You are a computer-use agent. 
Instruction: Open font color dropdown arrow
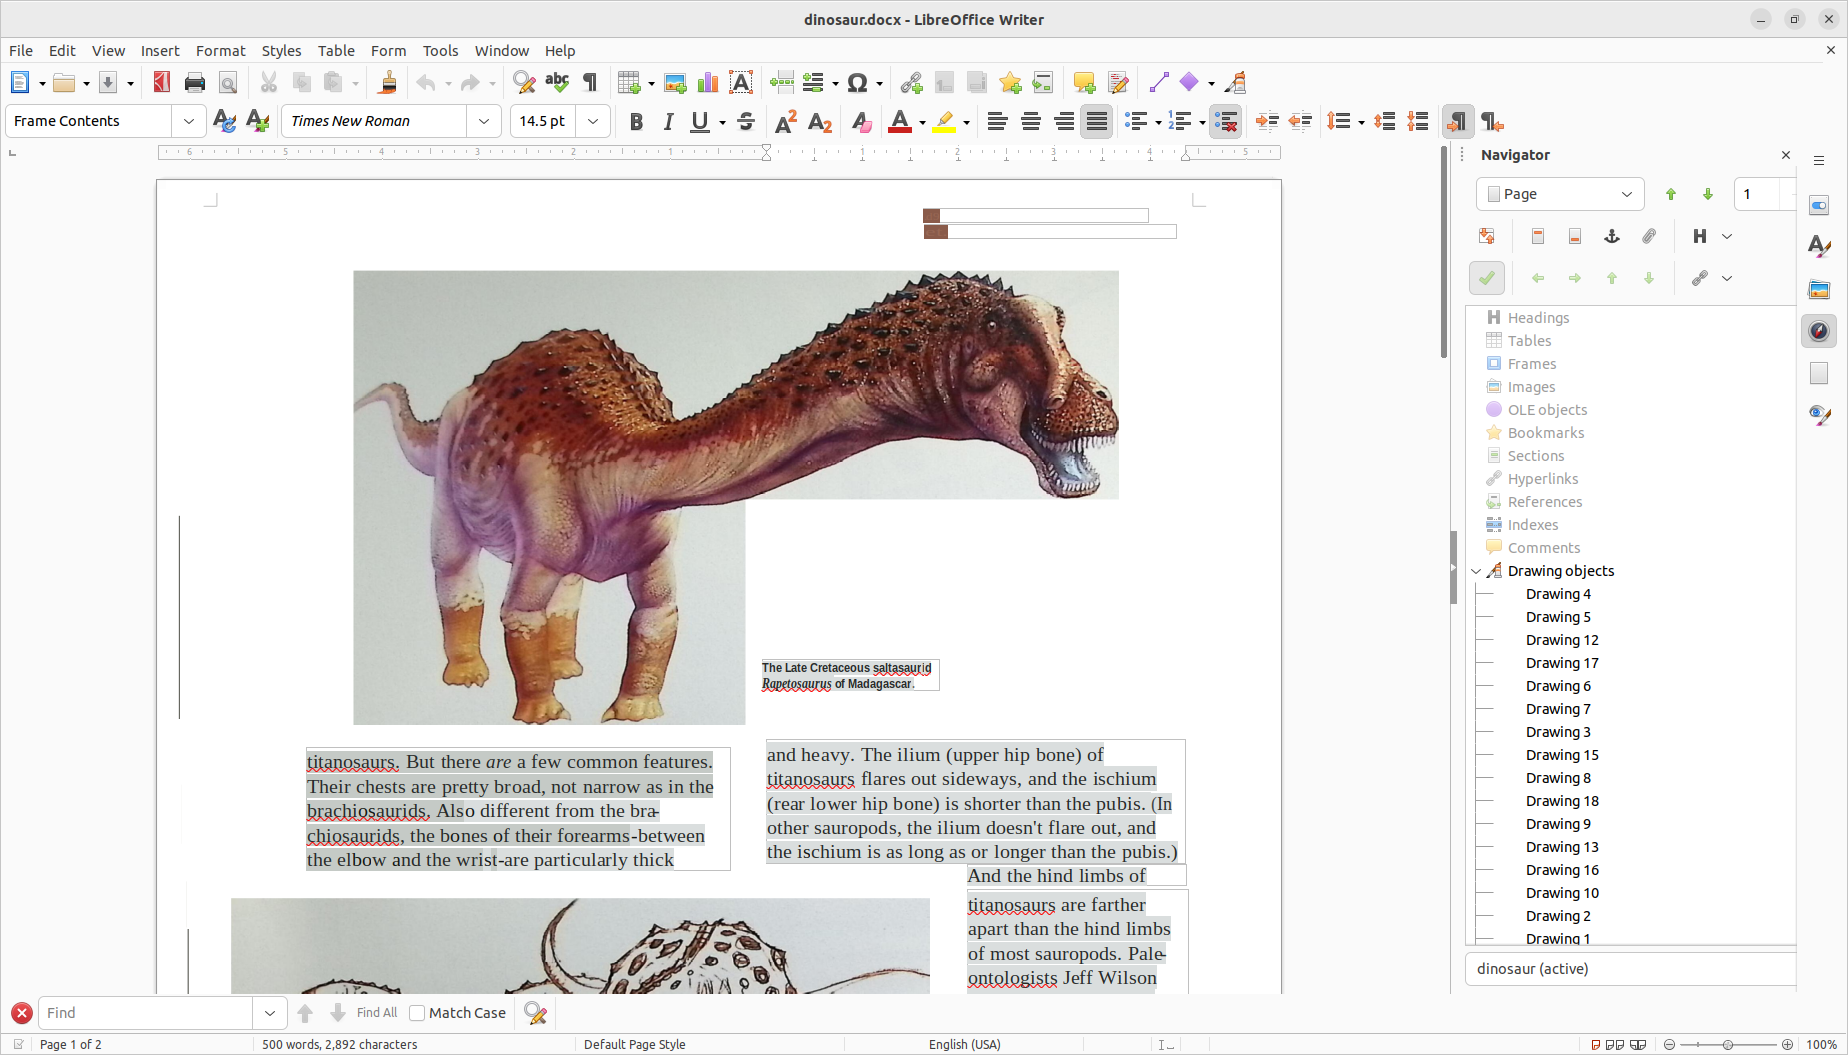(x=922, y=122)
